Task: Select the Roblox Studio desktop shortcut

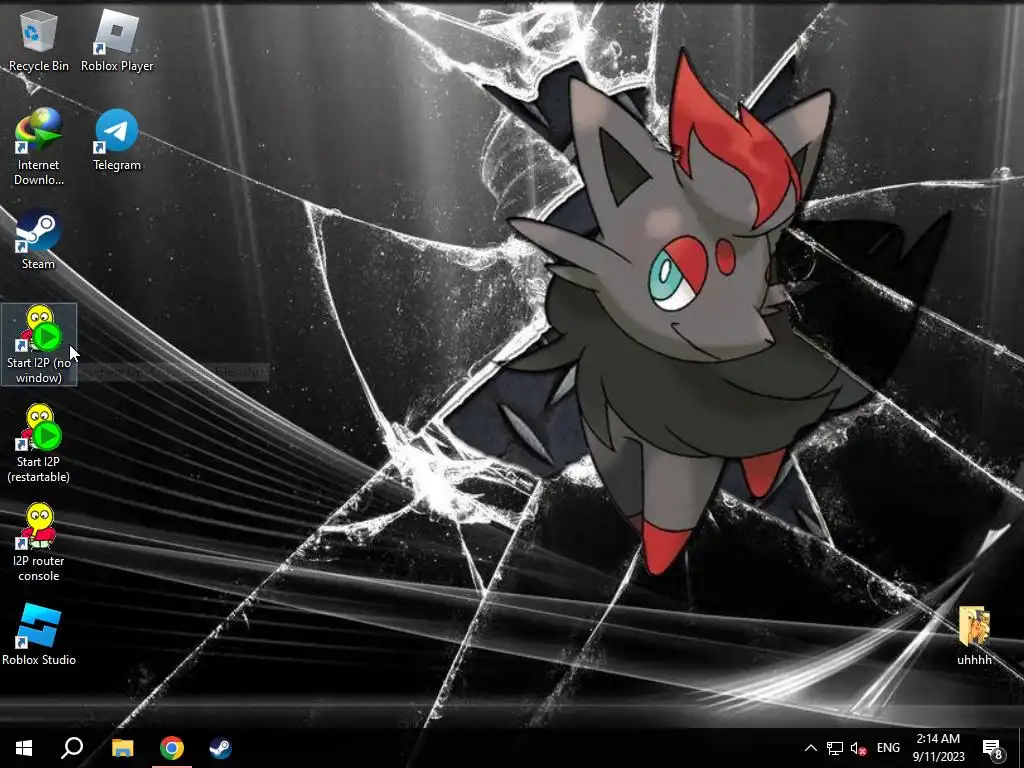Action: pos(39,635)
